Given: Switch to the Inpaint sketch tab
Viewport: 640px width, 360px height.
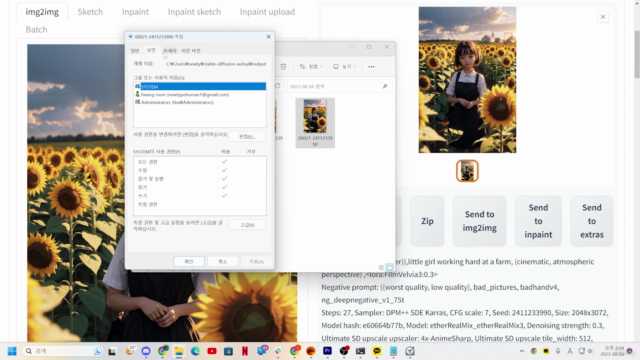Looking at the screenshot, I should (x=194, y=12).
